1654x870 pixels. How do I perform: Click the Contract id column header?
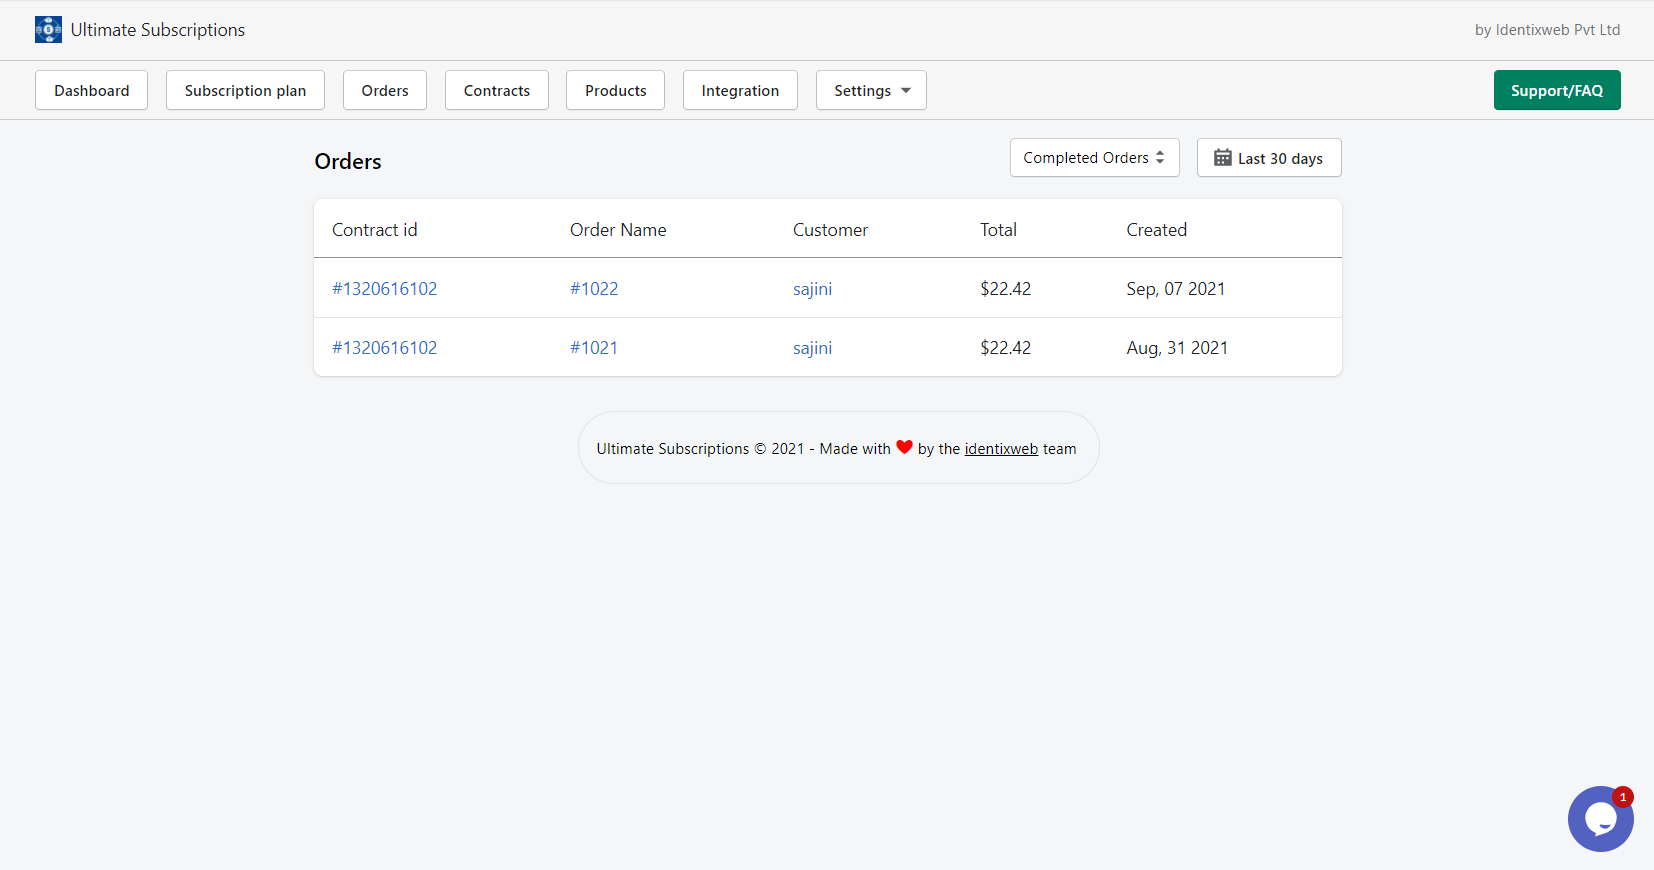pos(374,230)
